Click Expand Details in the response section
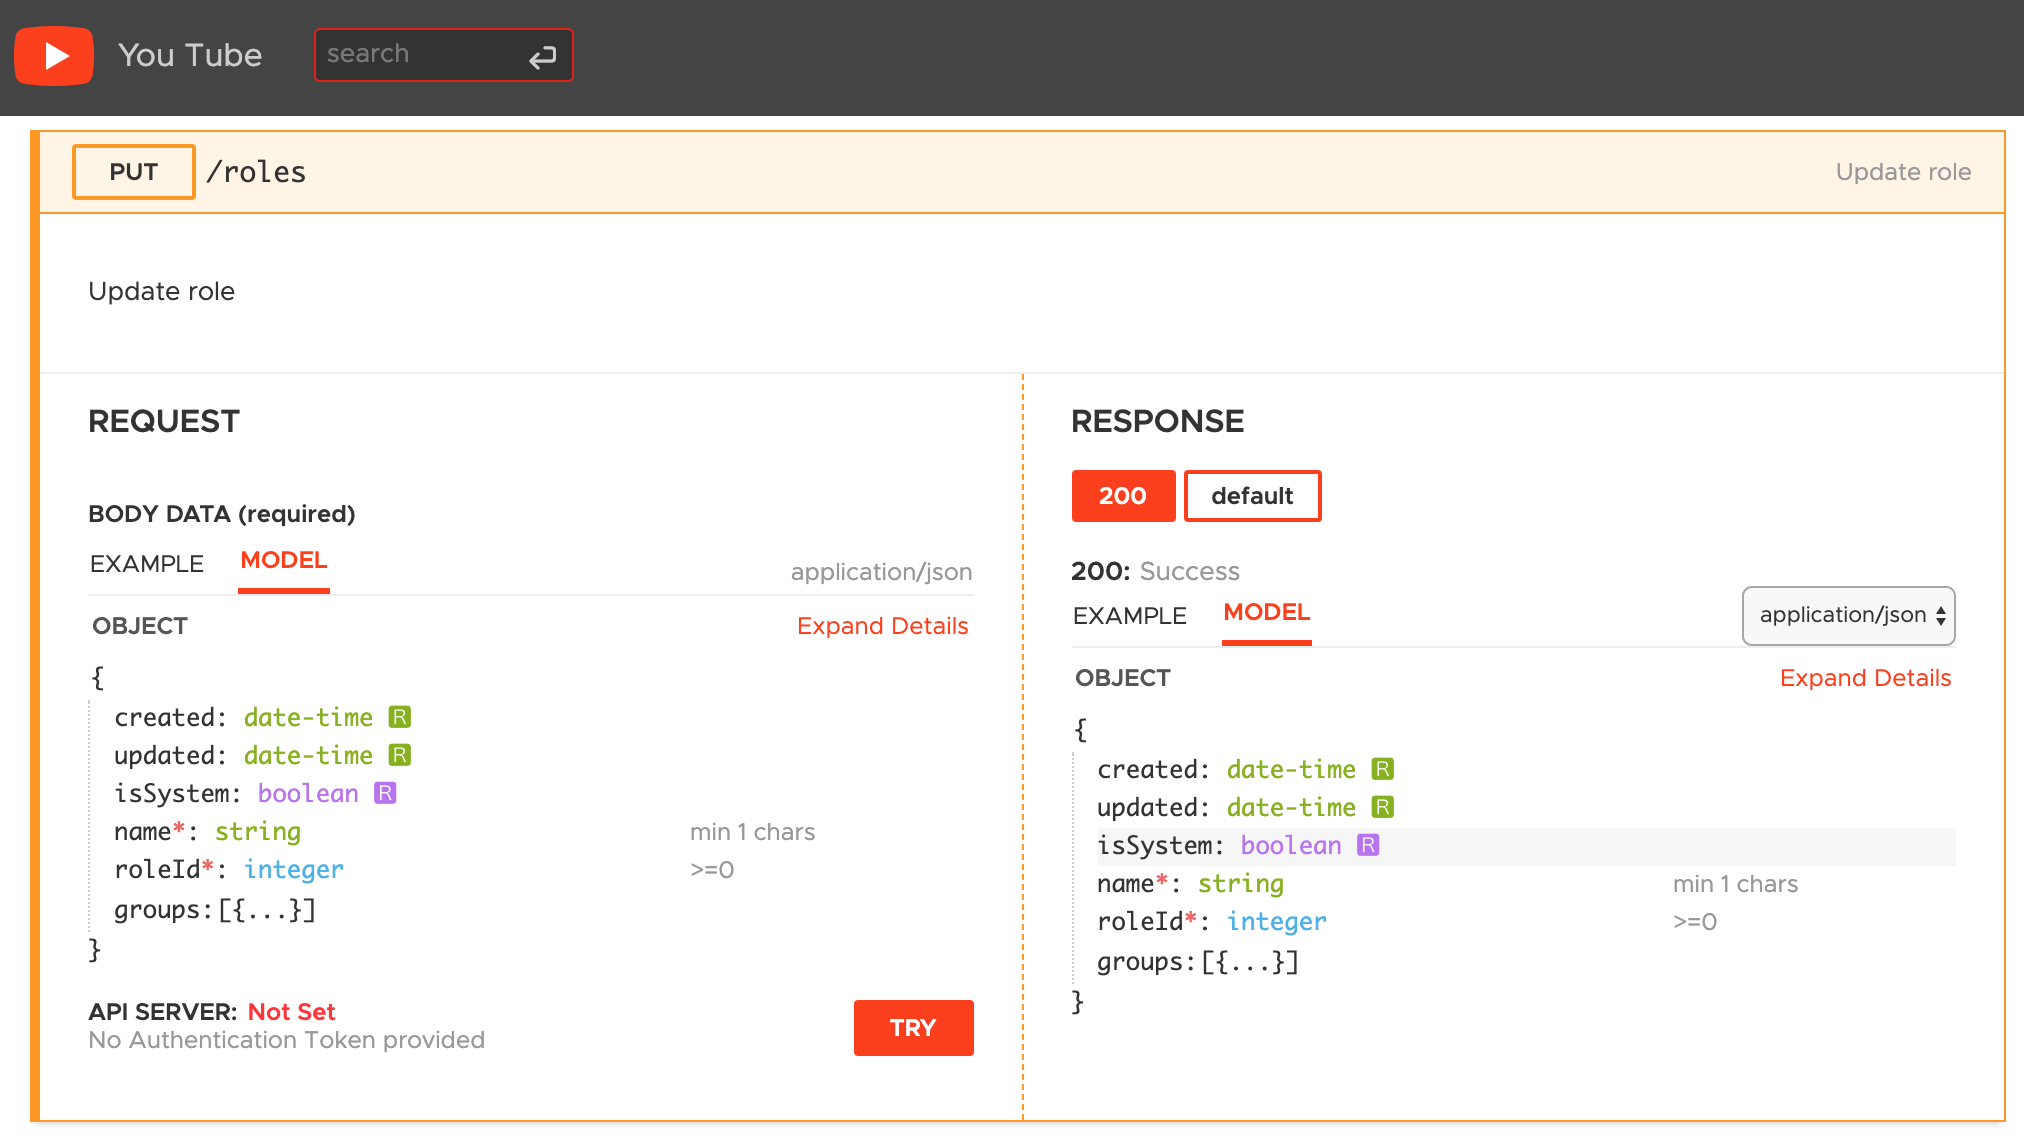This screenshot has width=2024, height=1140. pyautogui.click(x=1865, y=678)
